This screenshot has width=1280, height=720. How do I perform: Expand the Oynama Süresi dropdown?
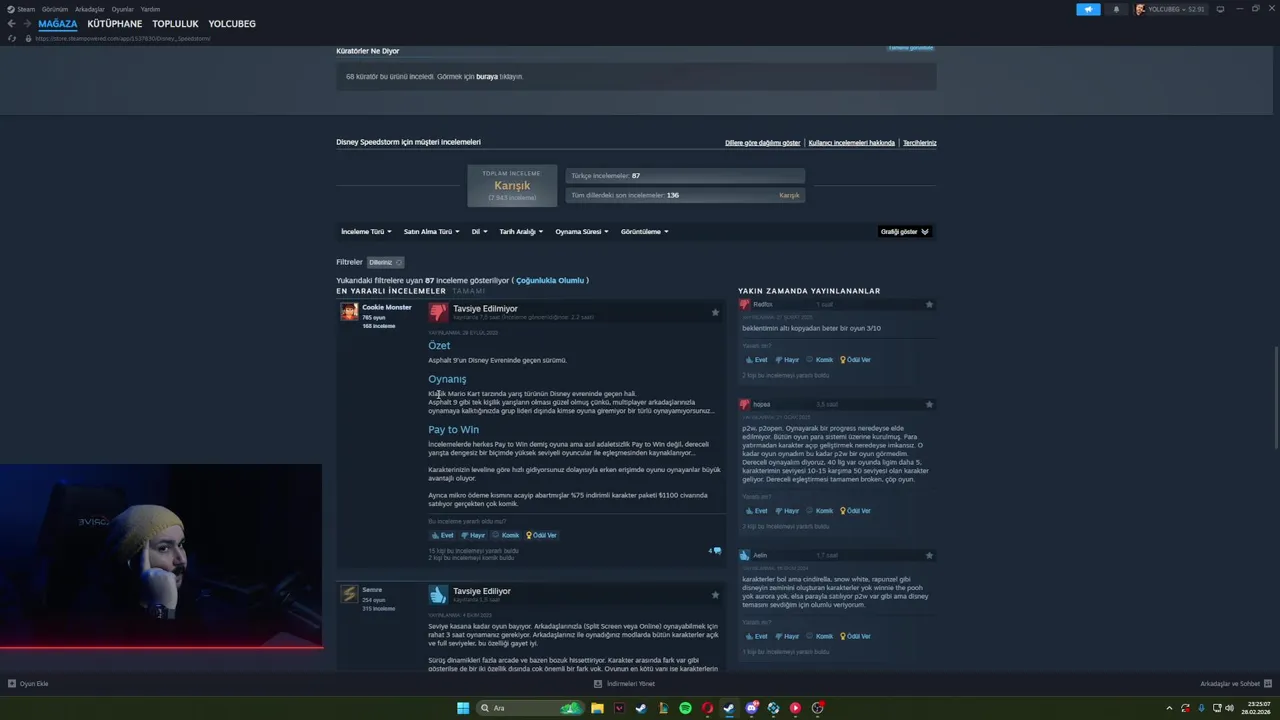click(x=582, y=231)
